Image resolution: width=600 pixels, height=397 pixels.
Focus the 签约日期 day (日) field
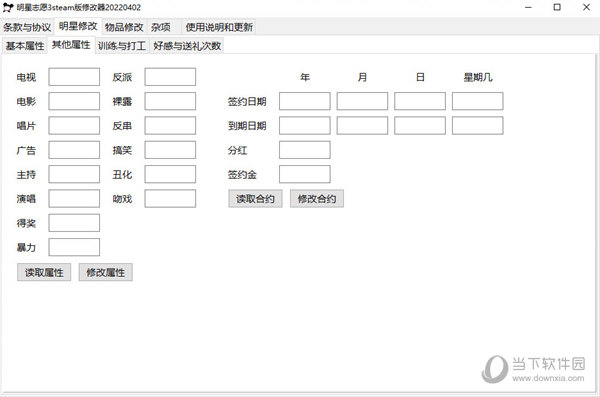420,101
